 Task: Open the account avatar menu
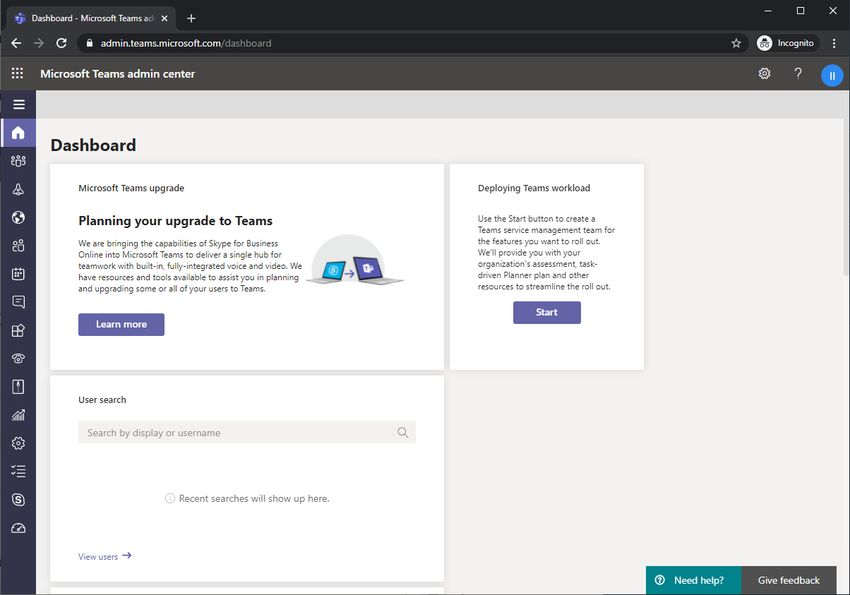[x=832, y=75]
